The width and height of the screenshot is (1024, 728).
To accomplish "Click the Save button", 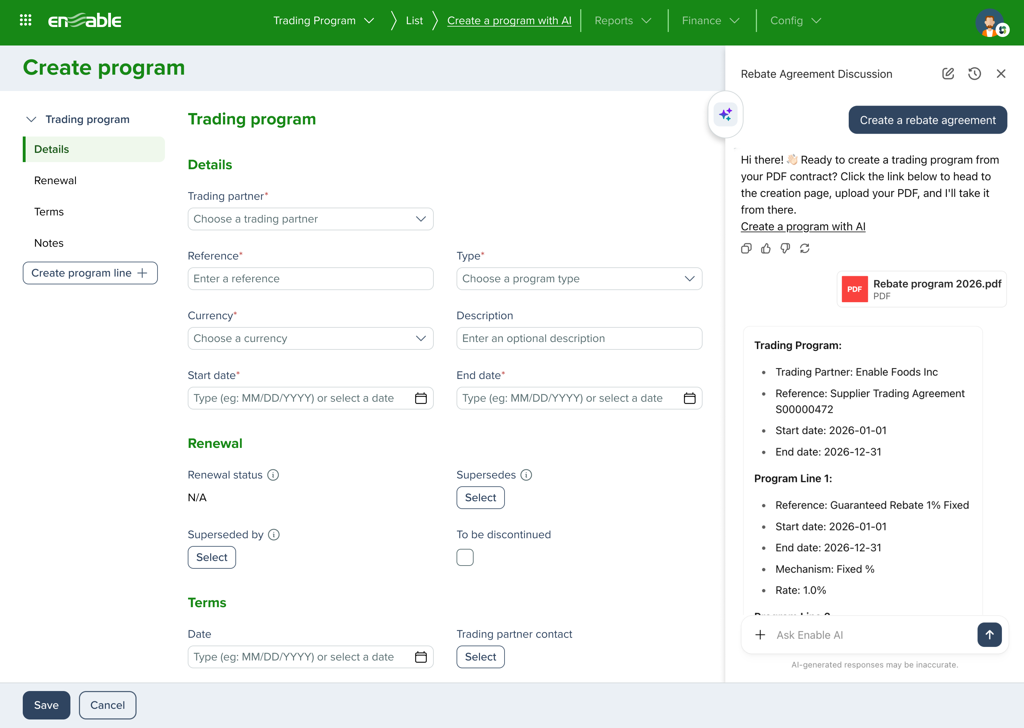I will 46,705.
